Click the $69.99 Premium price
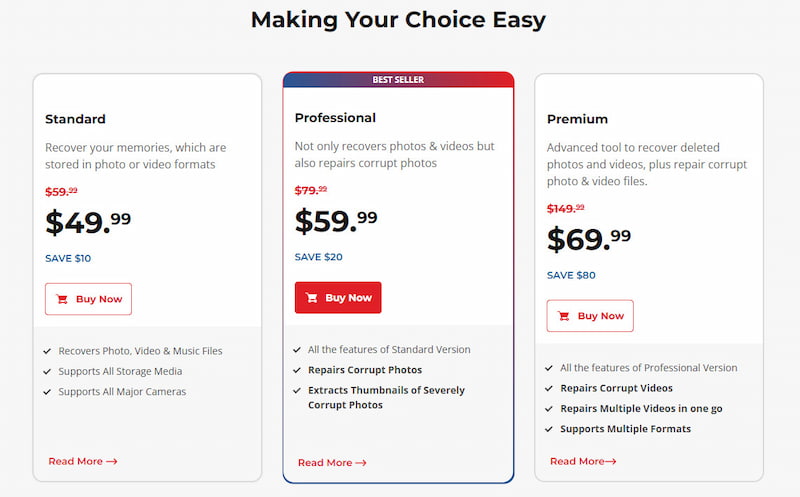Viewport: 800px width, 497px height. pyautogui.click(x=589, y=239)
